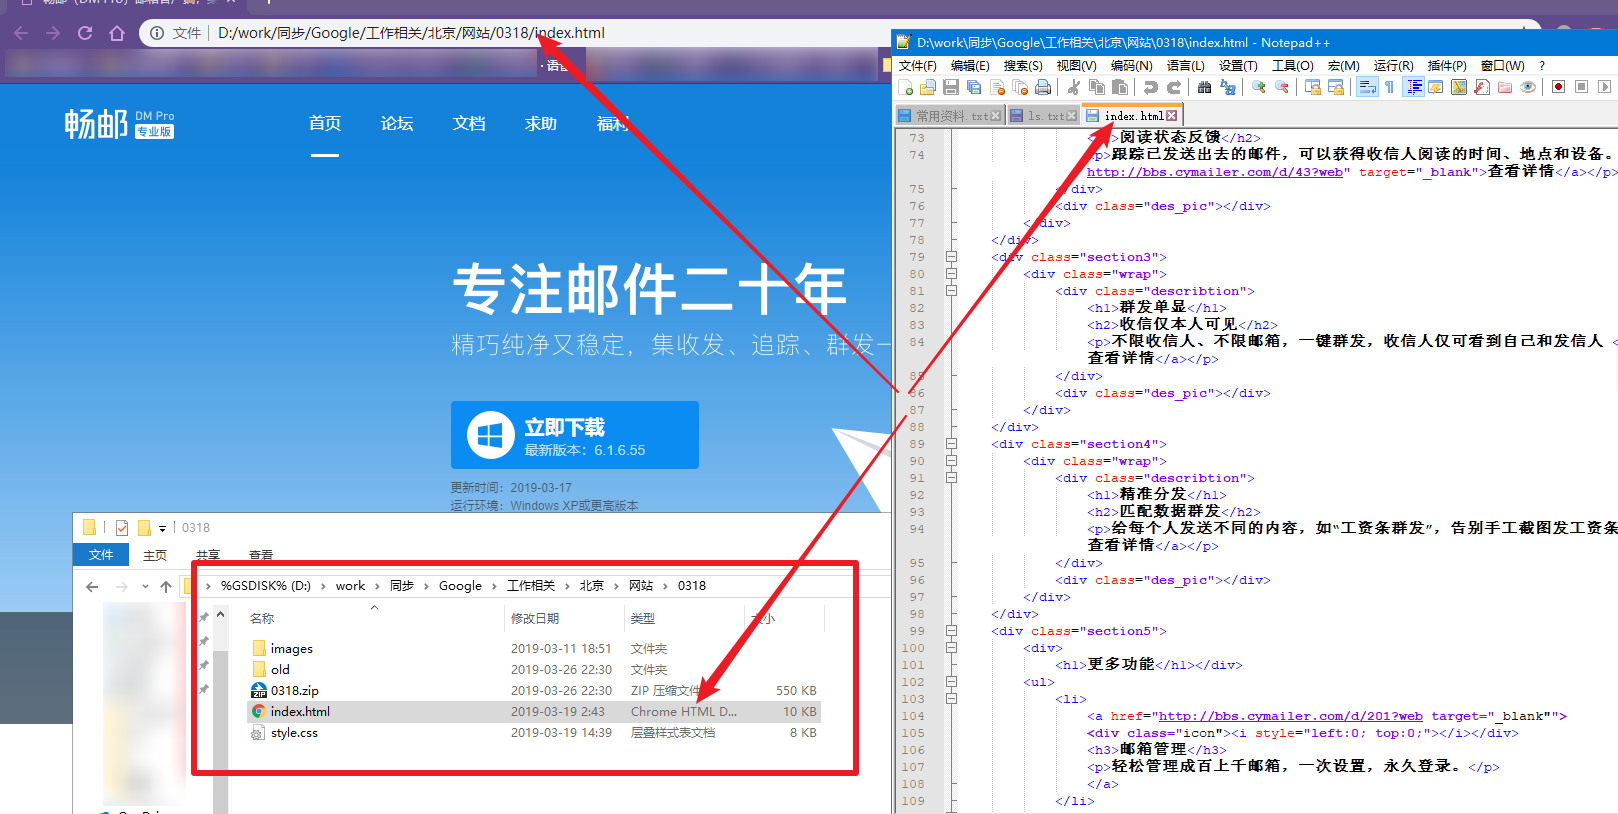Image resolution: width=1618 pixels, height=814 pixels.
Task: Open the 插件(P) menu in Notepad++
Action: coord(1447,66)
